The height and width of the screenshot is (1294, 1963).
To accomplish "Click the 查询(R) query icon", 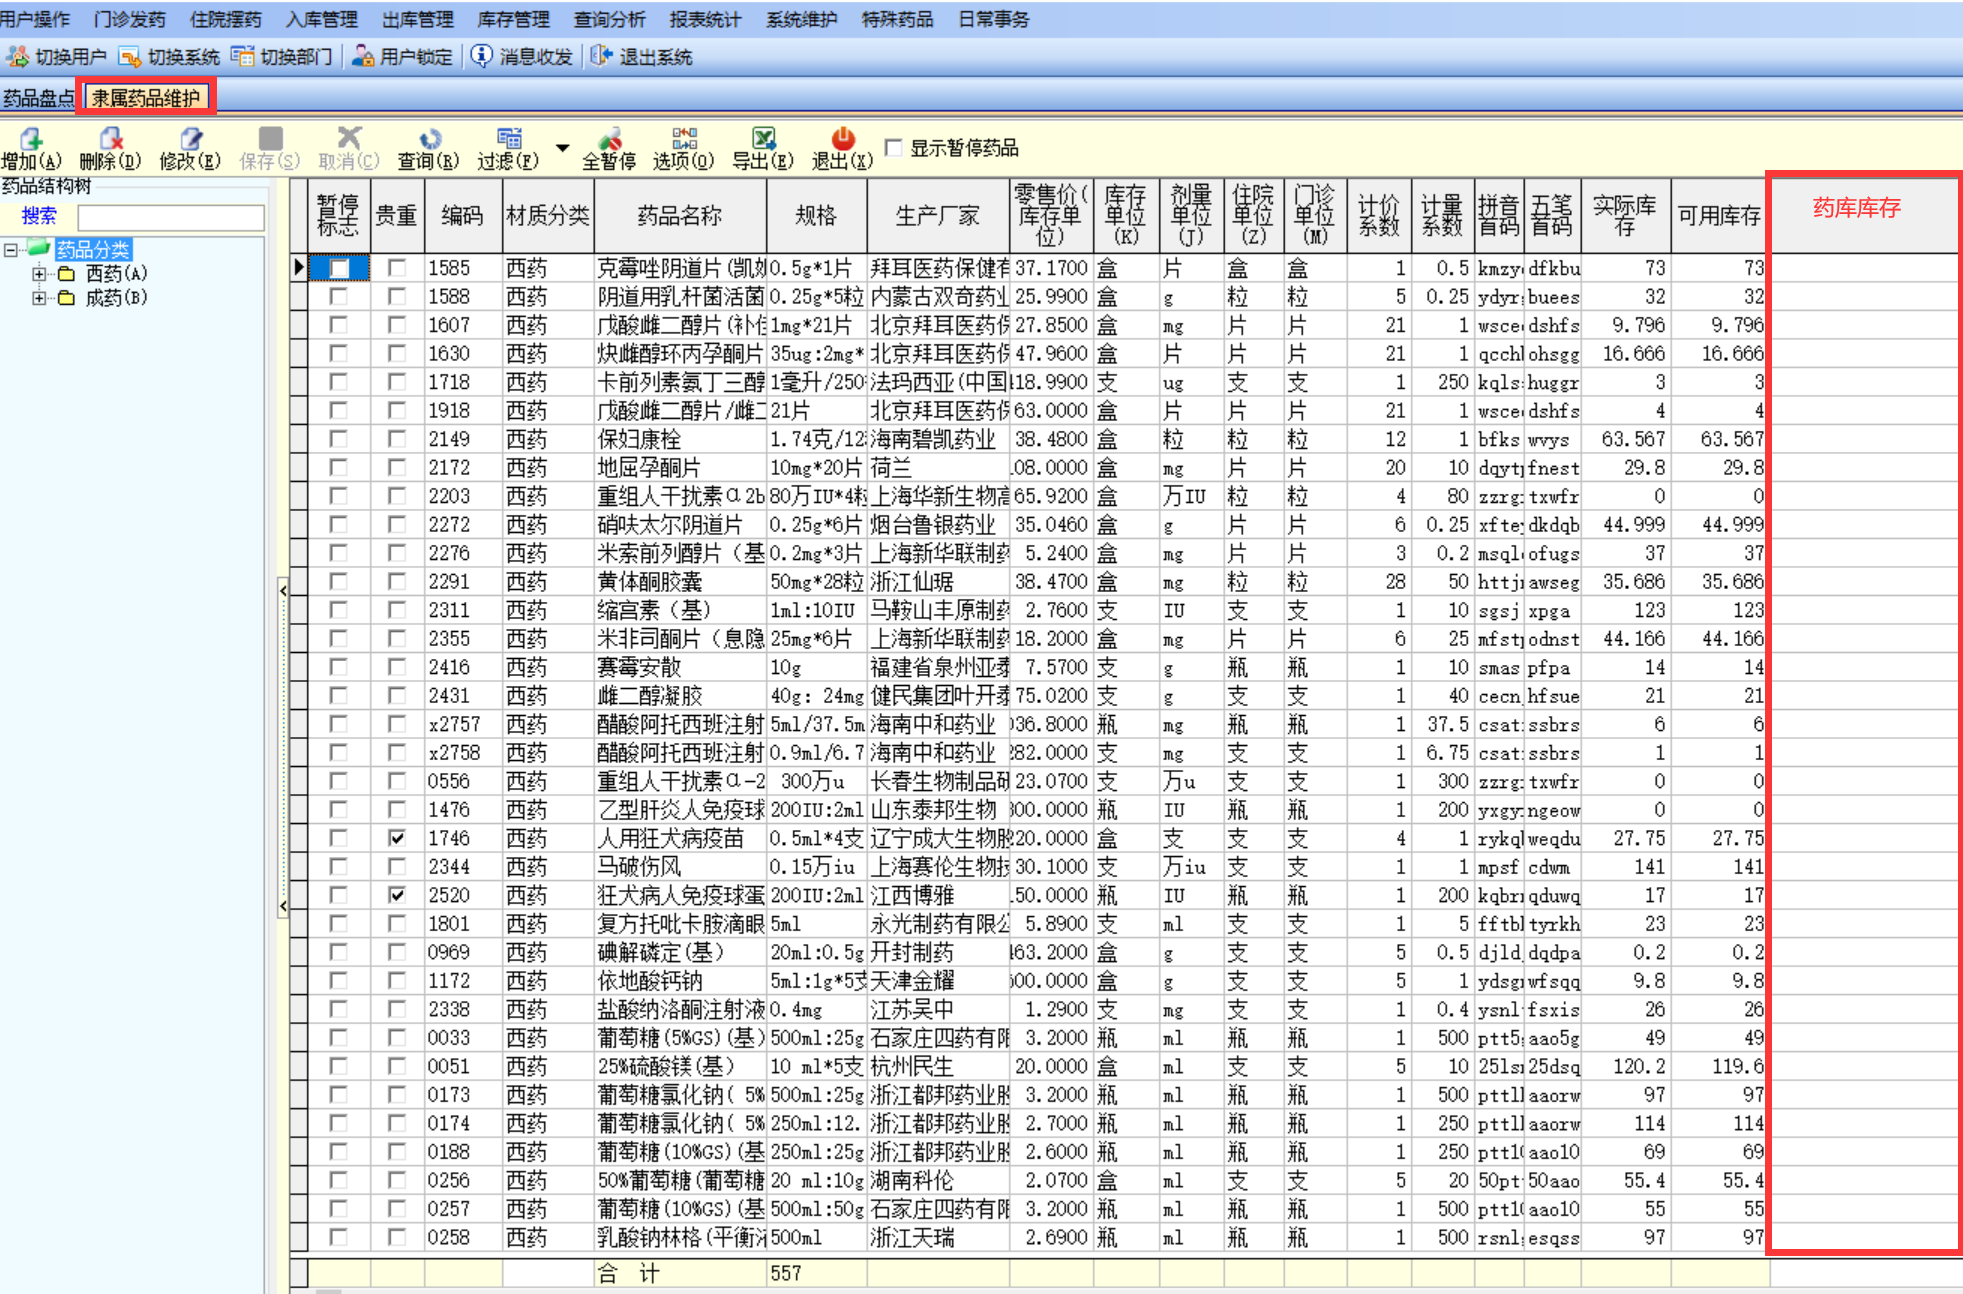I will (429, 139).
